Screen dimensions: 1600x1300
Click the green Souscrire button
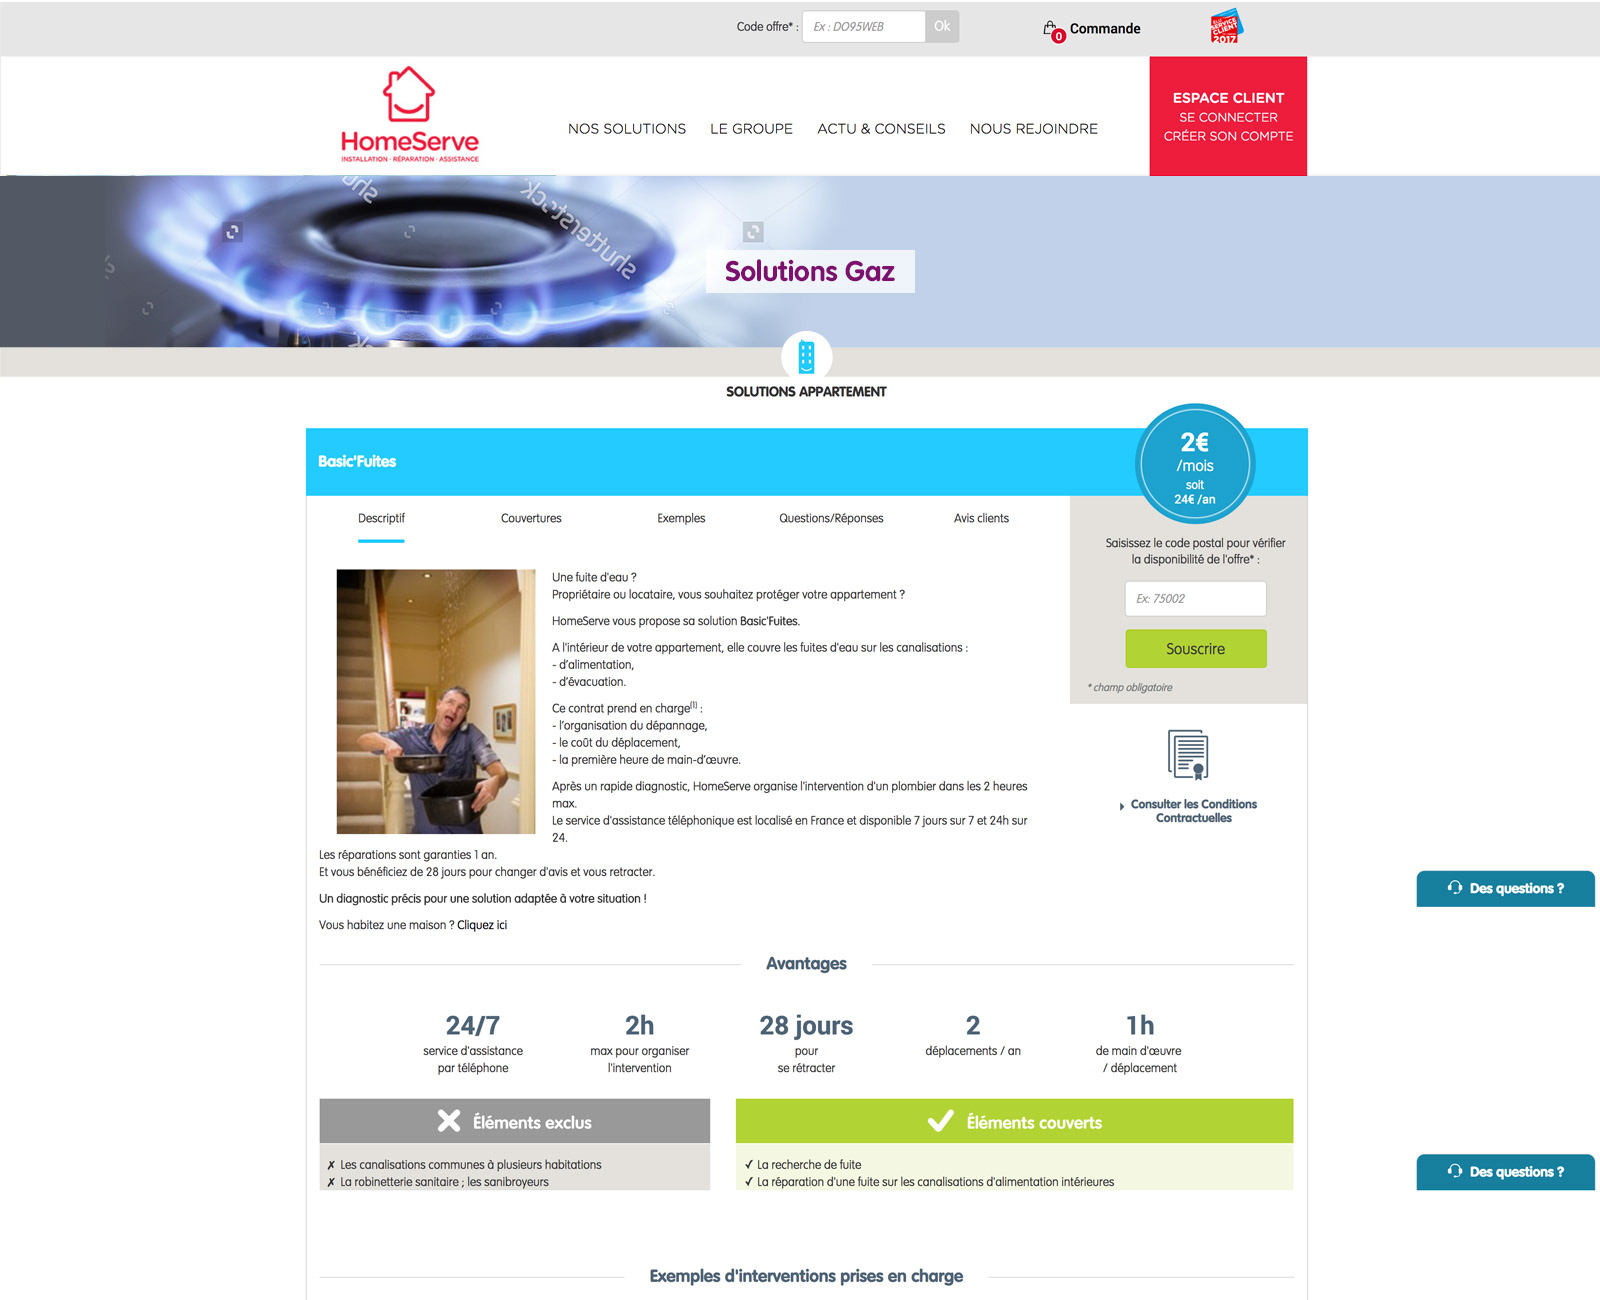click(1195, 649)
